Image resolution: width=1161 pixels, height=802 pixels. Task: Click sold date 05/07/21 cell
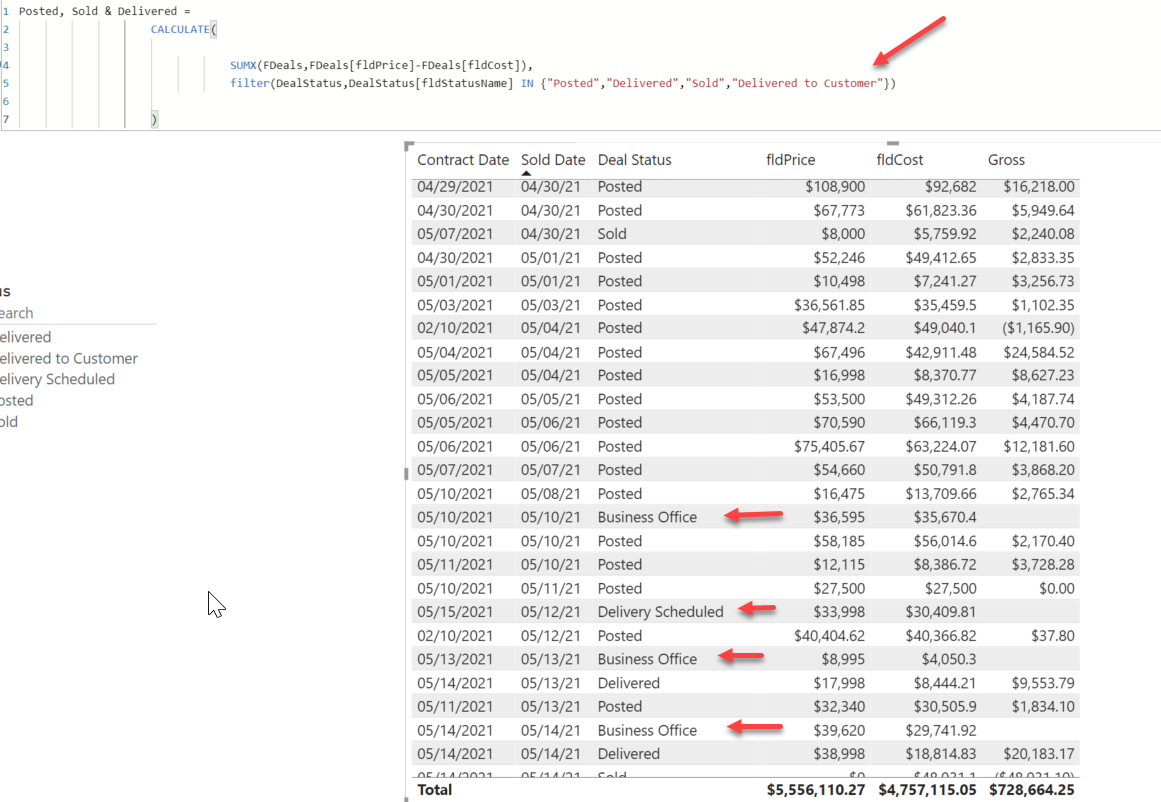point(550,470)
